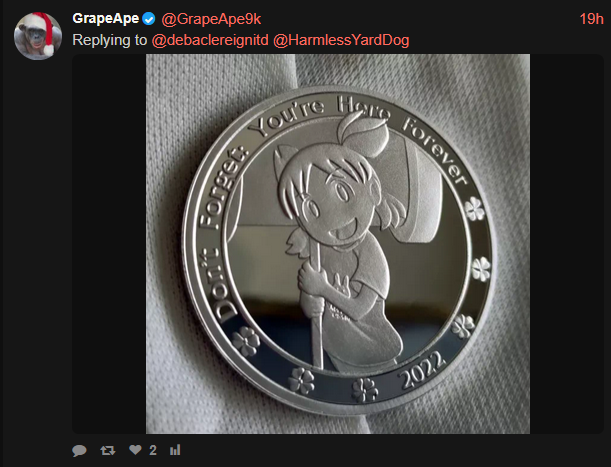Viewport: 611px width, 467px height.
Task: Open GrapeApe's profile from the ape avatar
Action: (38, 36)
